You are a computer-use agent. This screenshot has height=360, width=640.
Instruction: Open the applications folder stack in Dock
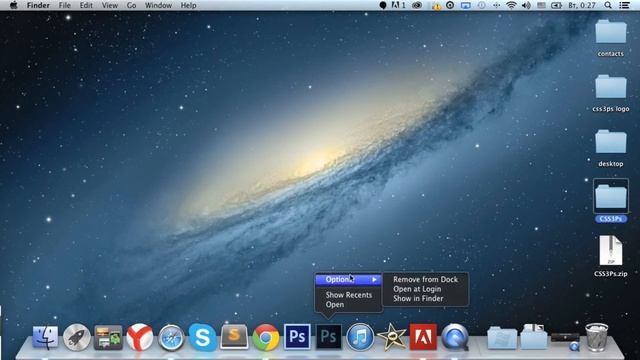(x=502, y=338)
